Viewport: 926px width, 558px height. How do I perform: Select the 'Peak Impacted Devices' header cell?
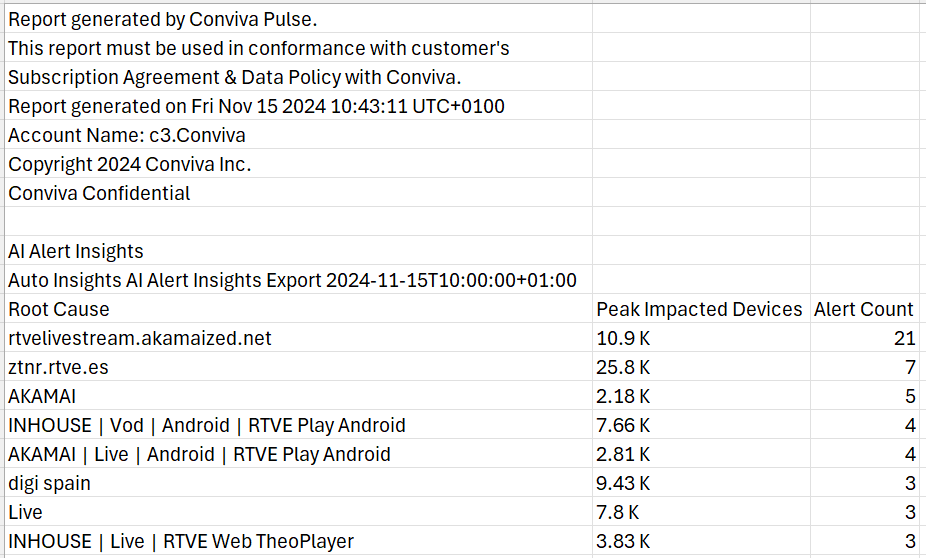pyautogui.click(x=699, y=309)
